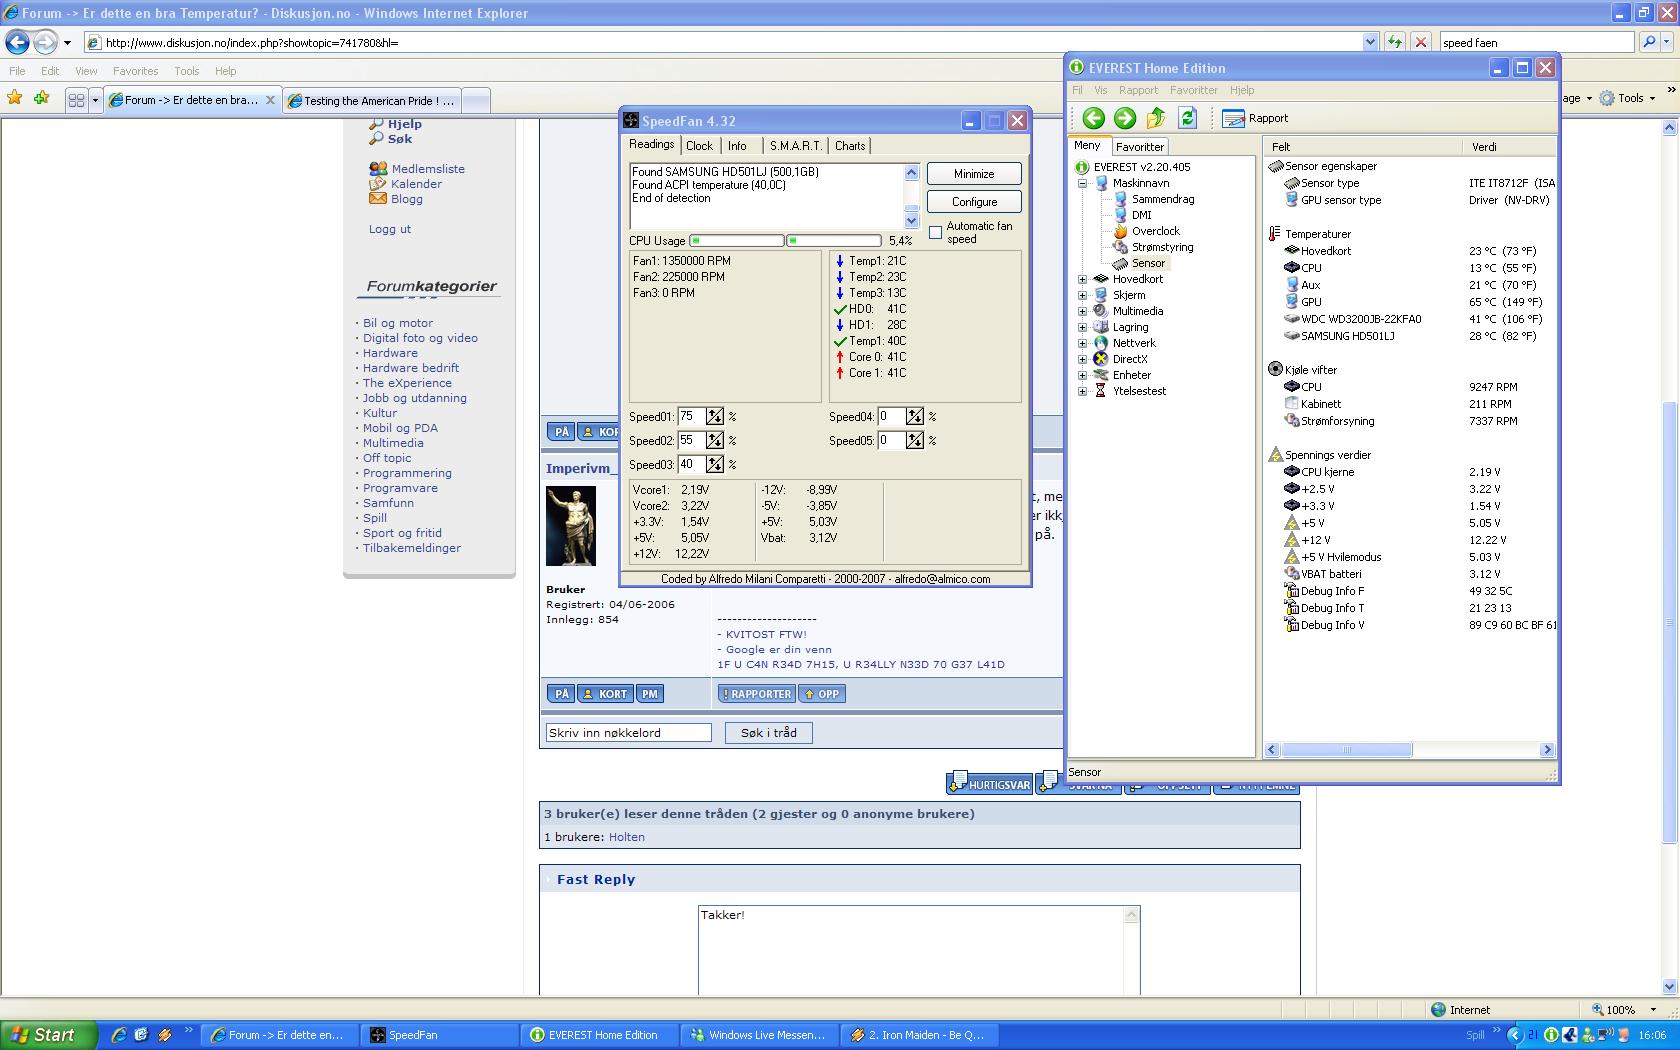Click the IE search magnifier button

(x=1650, y=42)
